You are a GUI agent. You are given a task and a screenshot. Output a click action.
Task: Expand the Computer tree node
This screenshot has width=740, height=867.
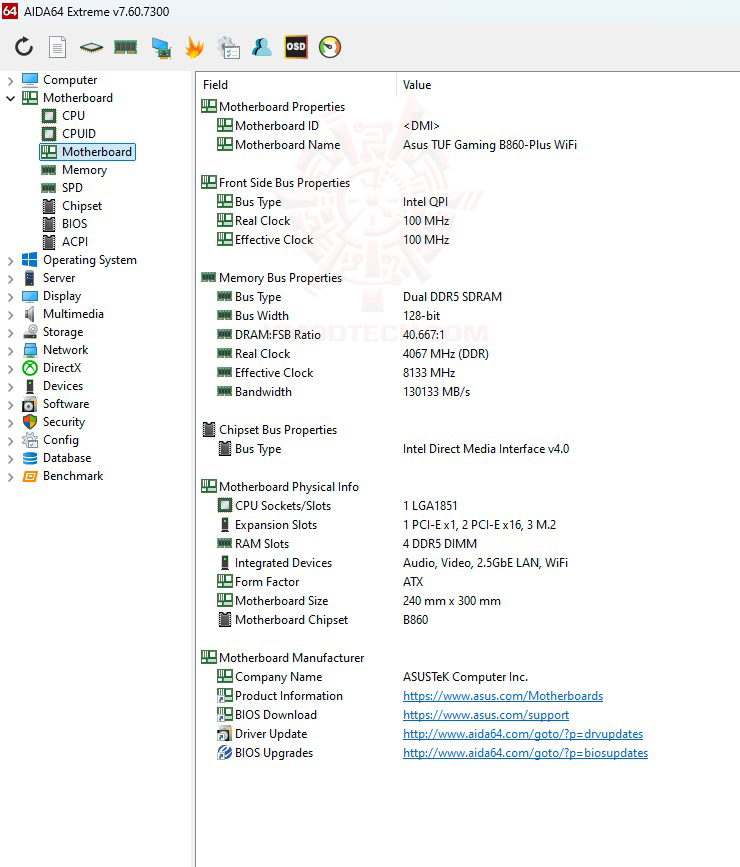pos(10,81)
